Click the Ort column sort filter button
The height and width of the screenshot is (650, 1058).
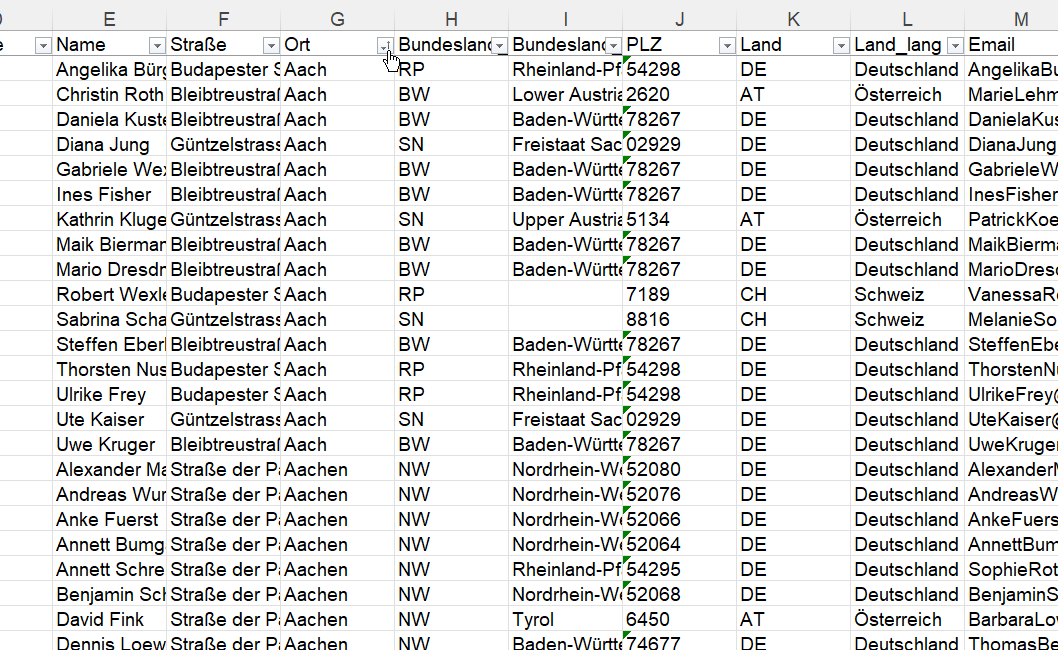[385, 45]
